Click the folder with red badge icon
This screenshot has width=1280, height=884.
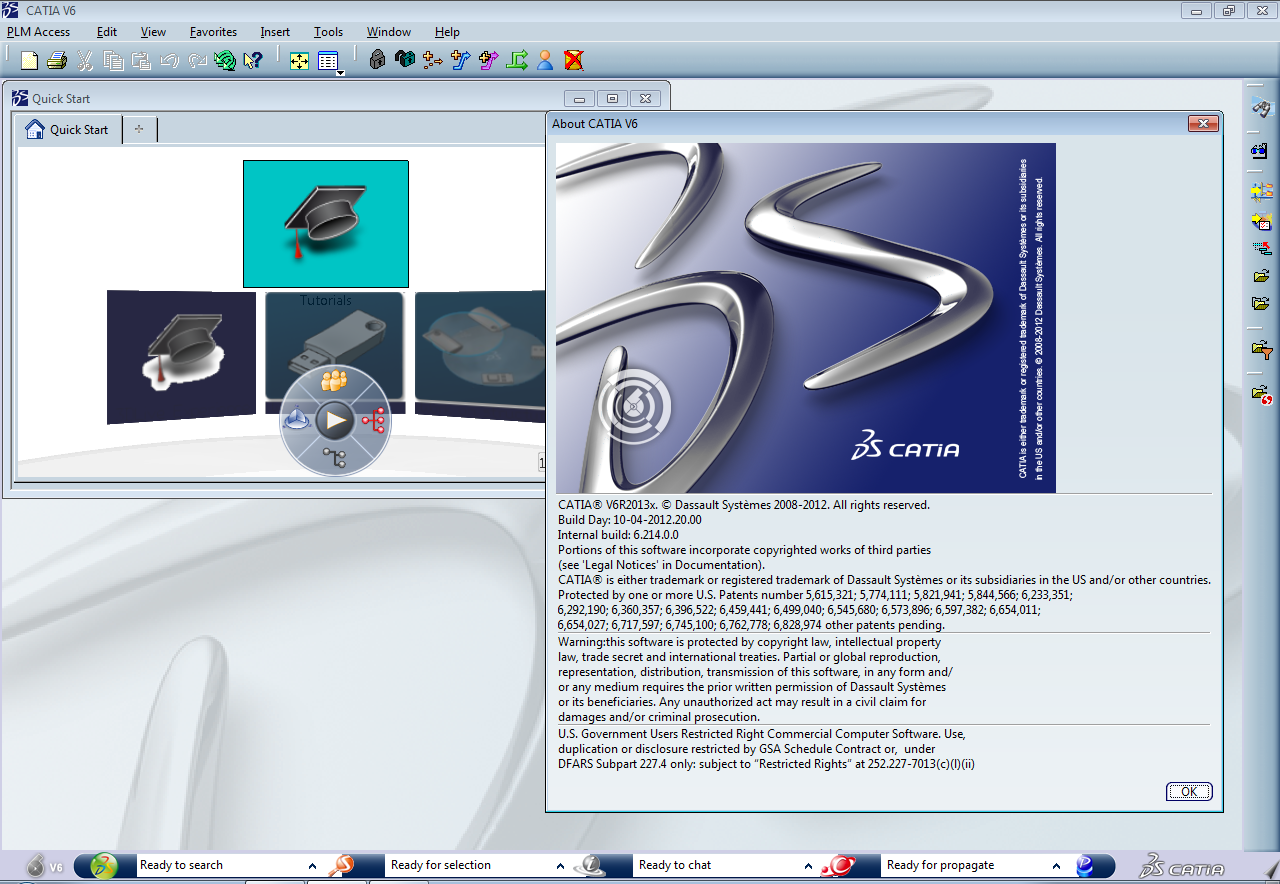(x=1261, y=395)
